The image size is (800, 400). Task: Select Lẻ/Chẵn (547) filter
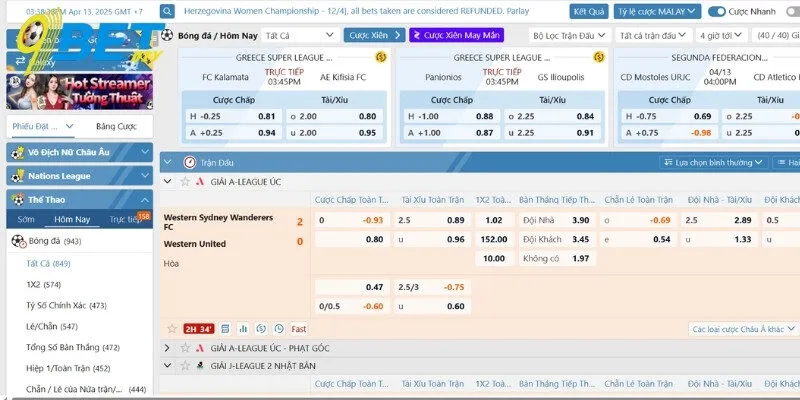(x=52, y=327)
